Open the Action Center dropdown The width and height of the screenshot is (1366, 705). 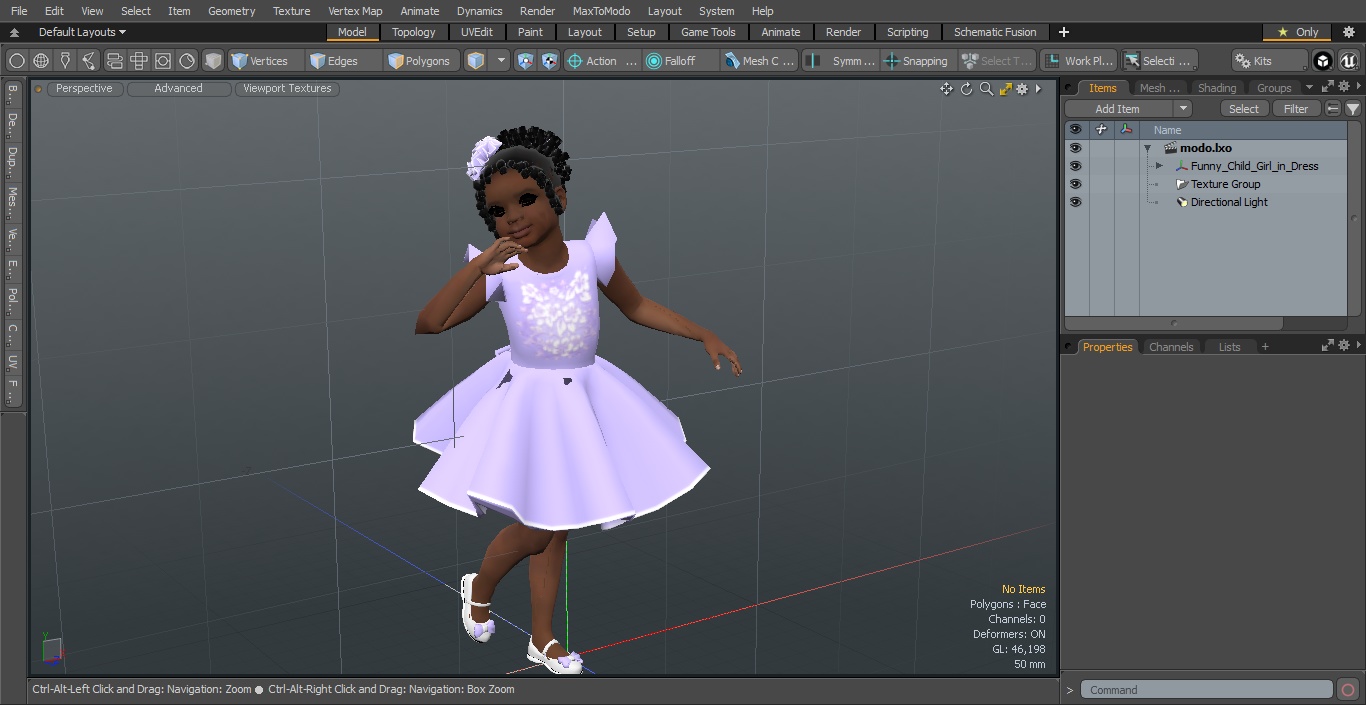[602, 61]
